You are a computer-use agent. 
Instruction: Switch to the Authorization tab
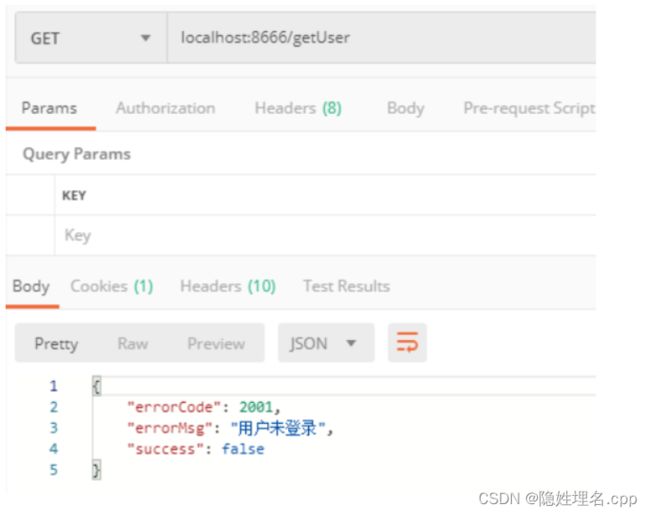click(x=165, y=108)
